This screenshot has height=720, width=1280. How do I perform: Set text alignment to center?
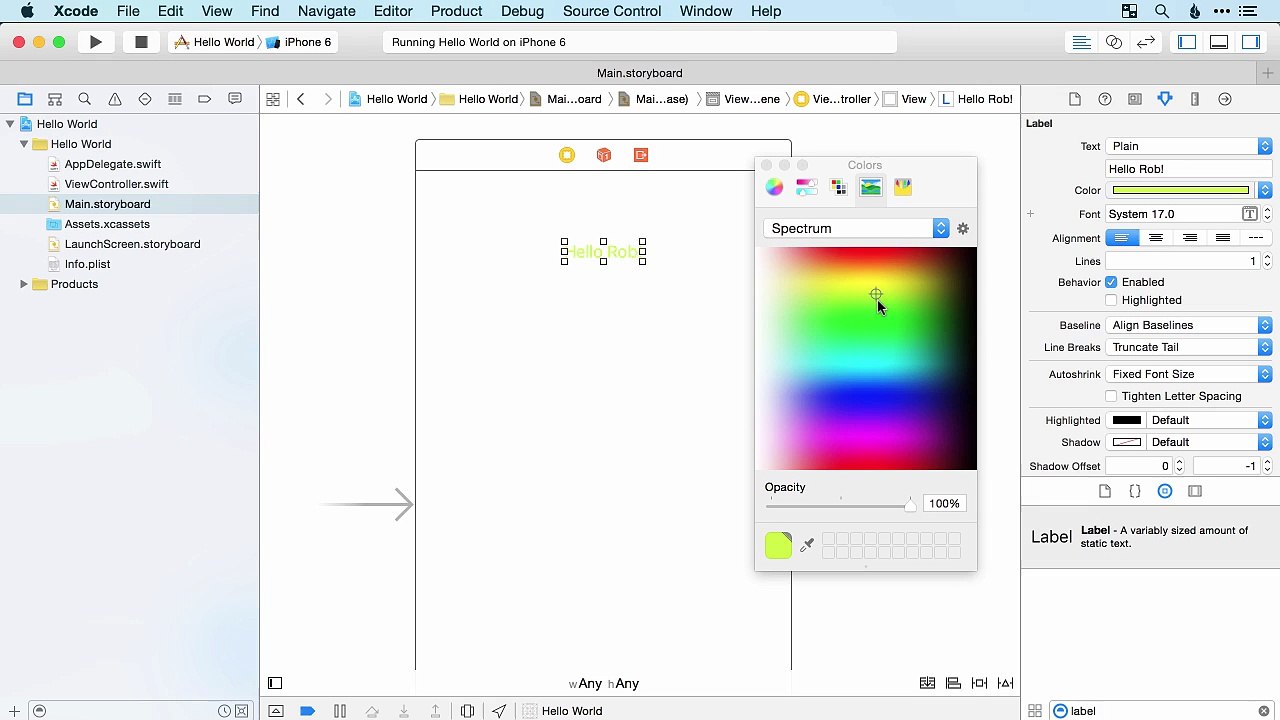(x=1156, y=238)
